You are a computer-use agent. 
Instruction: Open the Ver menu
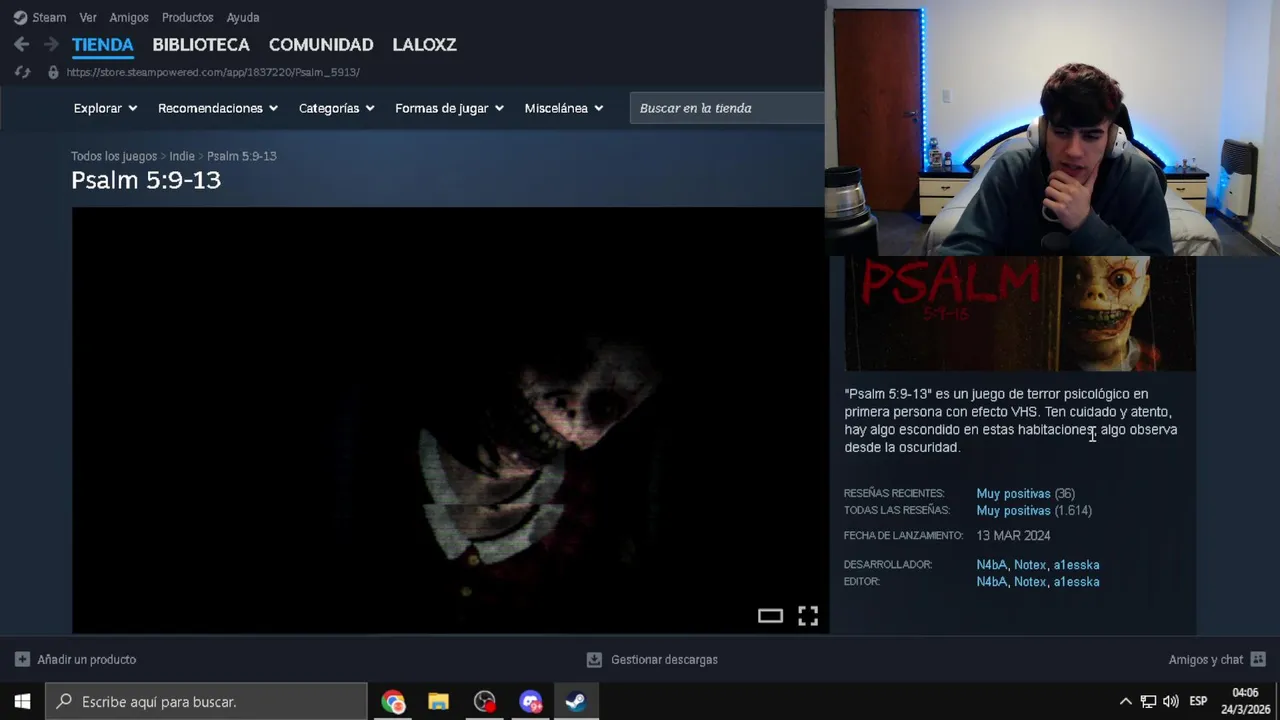[88, 17]
